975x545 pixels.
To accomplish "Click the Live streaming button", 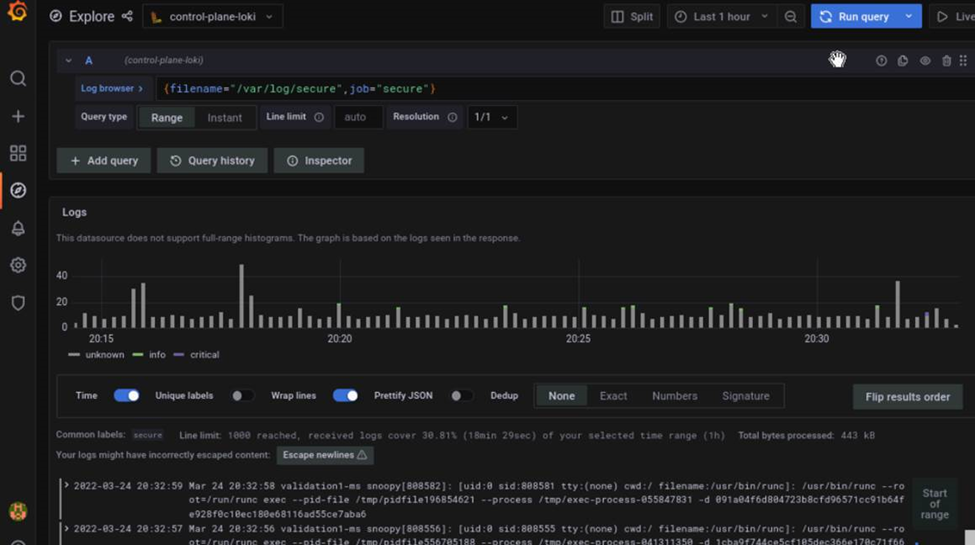I will tap(952, 17).
